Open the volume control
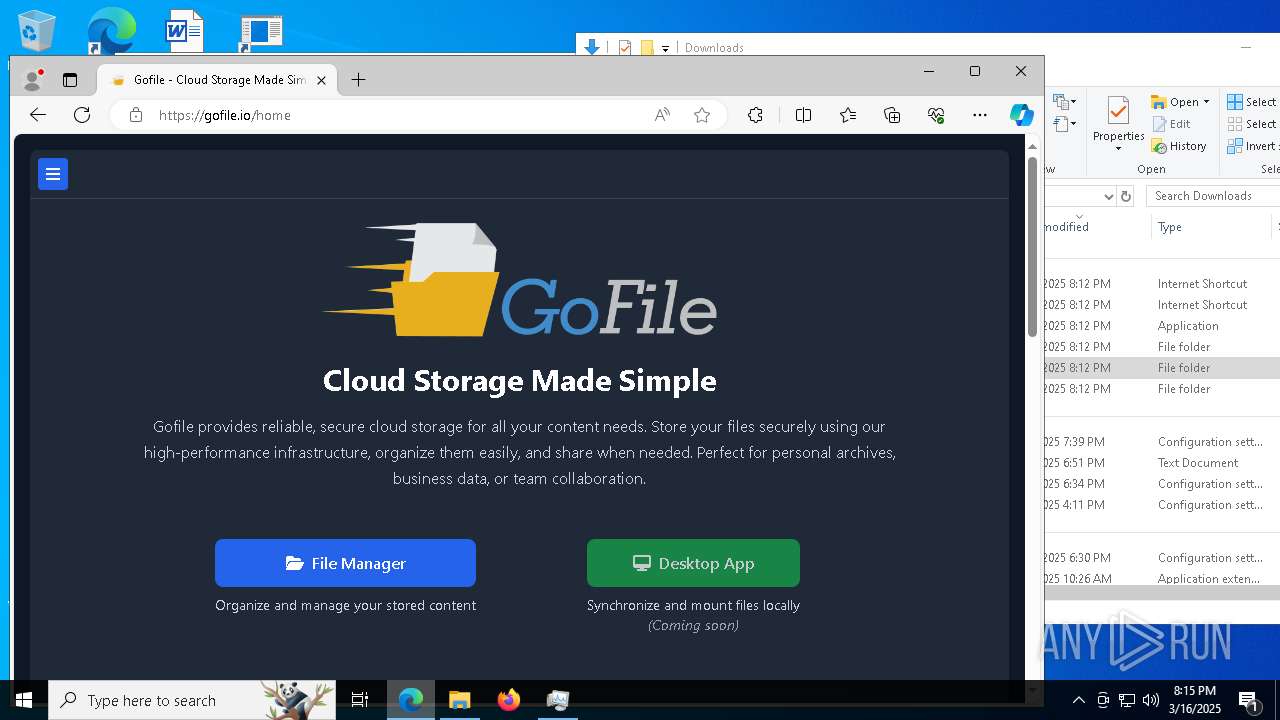Image resolution: width=1280 pixels, height=720 pixels. point(1151,700)
